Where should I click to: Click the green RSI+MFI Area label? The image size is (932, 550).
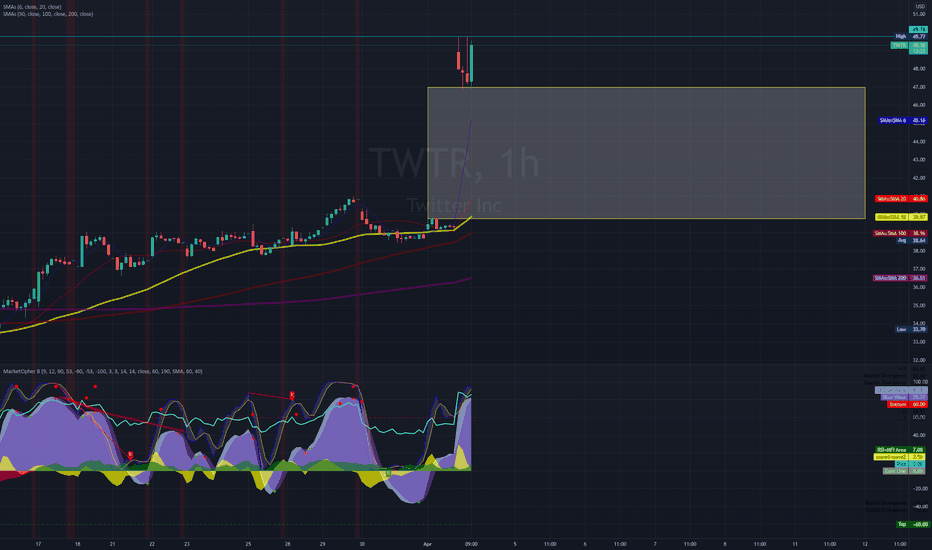(x=900, y=450)
